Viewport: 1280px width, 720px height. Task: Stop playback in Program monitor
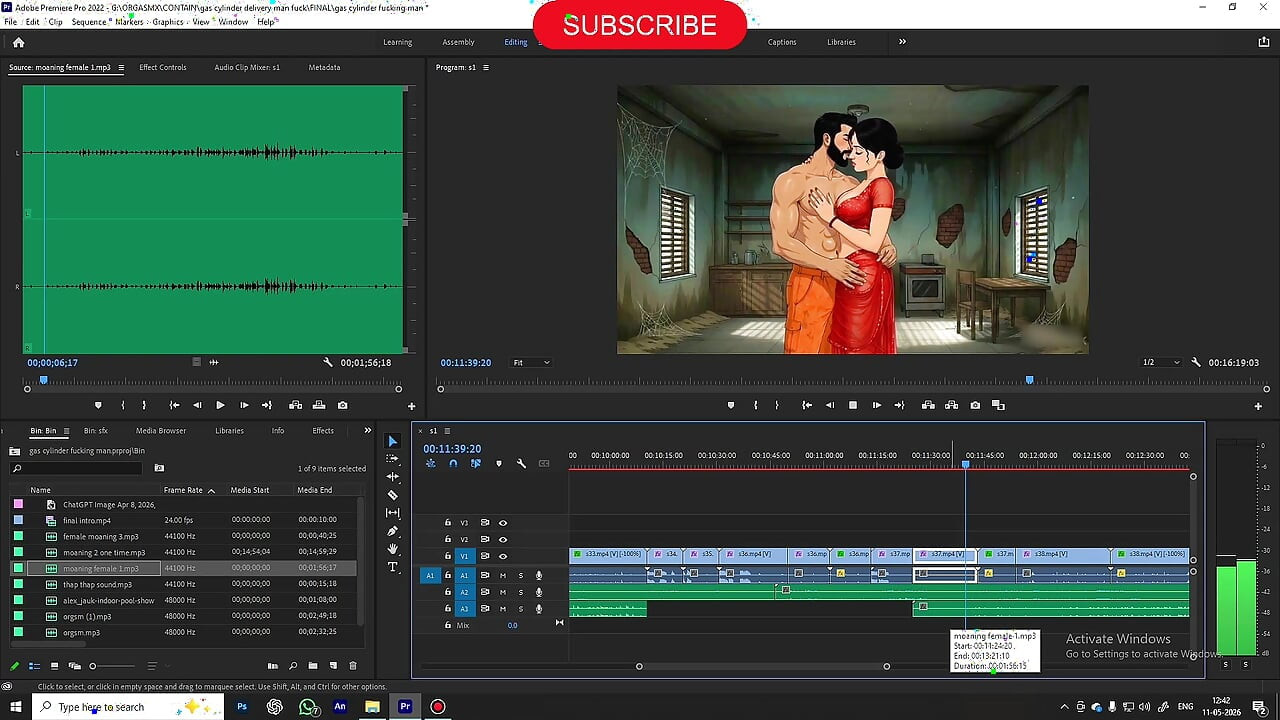tap(853, 405)
